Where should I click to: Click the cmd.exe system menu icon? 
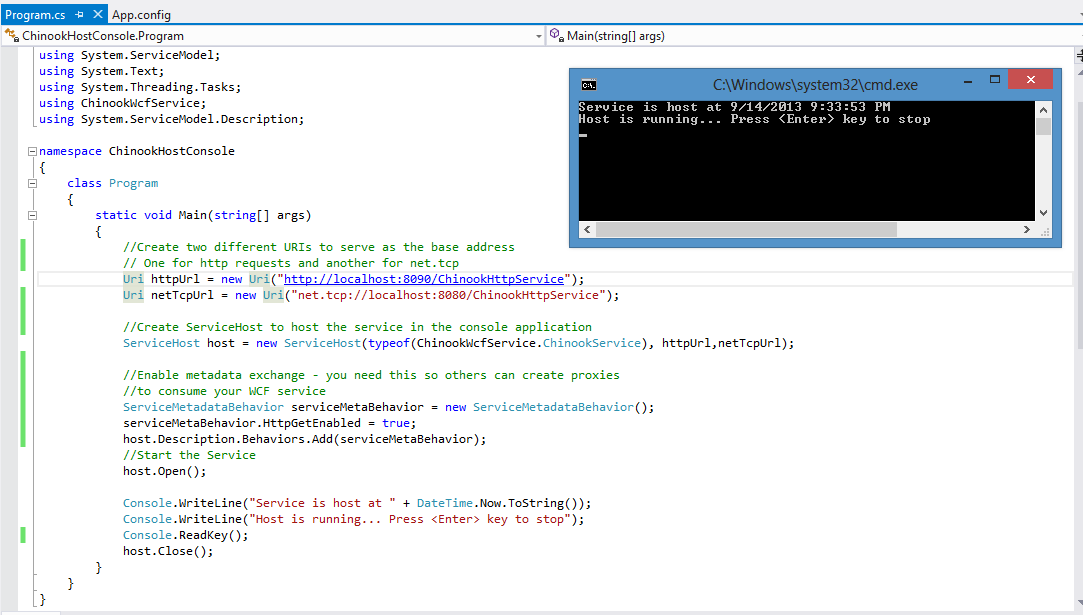click(x=589, y=85)
